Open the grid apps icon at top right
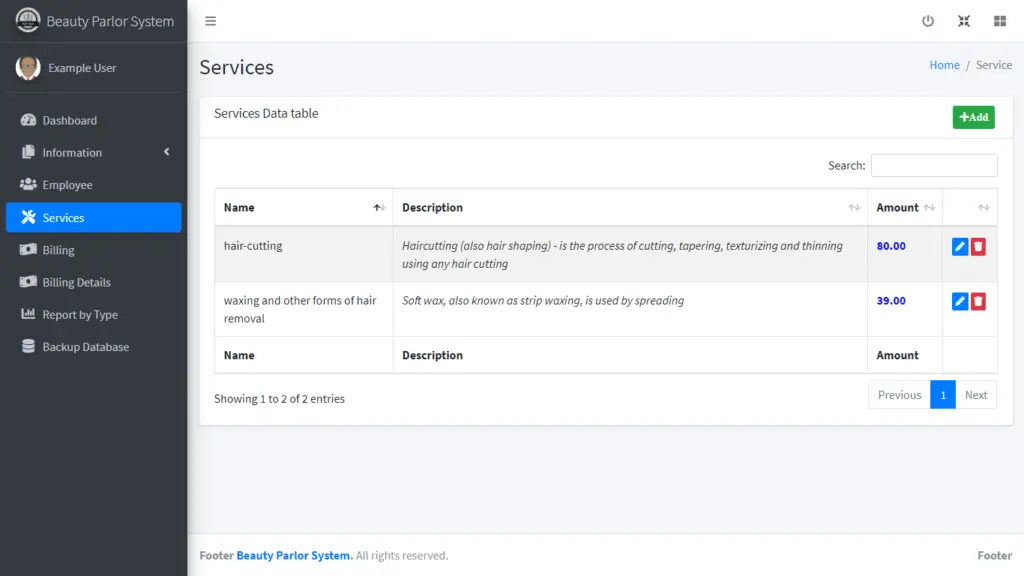The height and width of the screenshot is (576, 1024). pyautogui.click(x=1000, y=20)
